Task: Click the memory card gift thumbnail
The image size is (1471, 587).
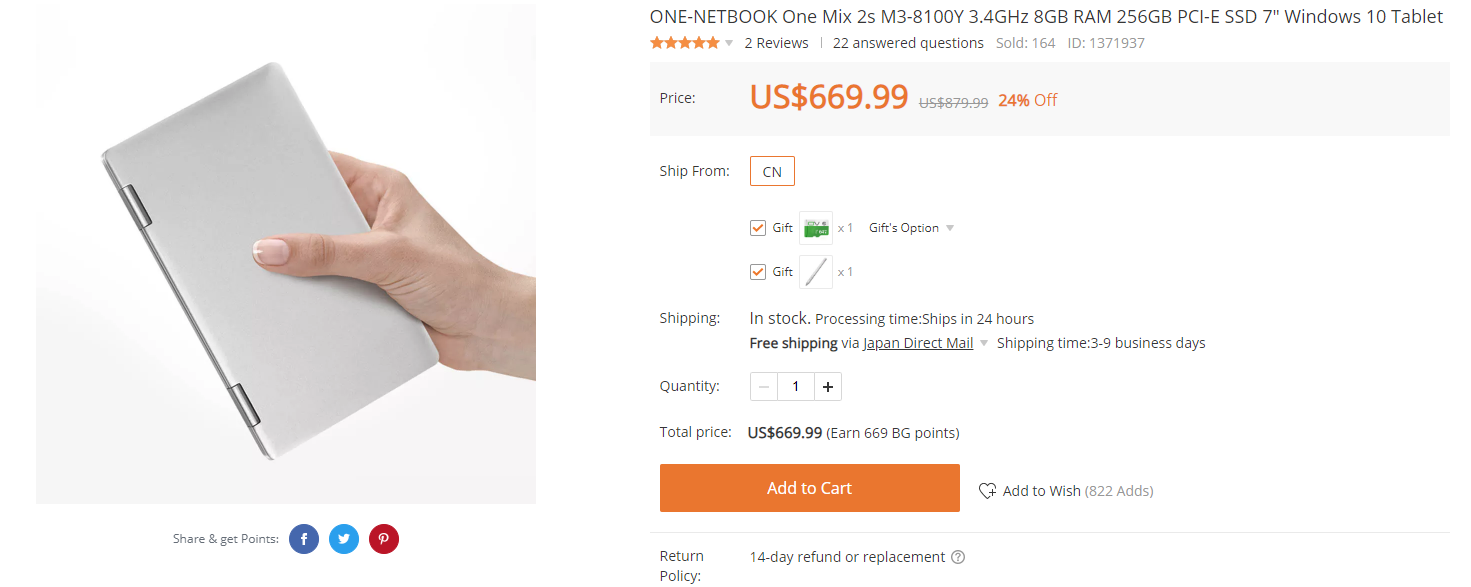Action: pos(816,228)
